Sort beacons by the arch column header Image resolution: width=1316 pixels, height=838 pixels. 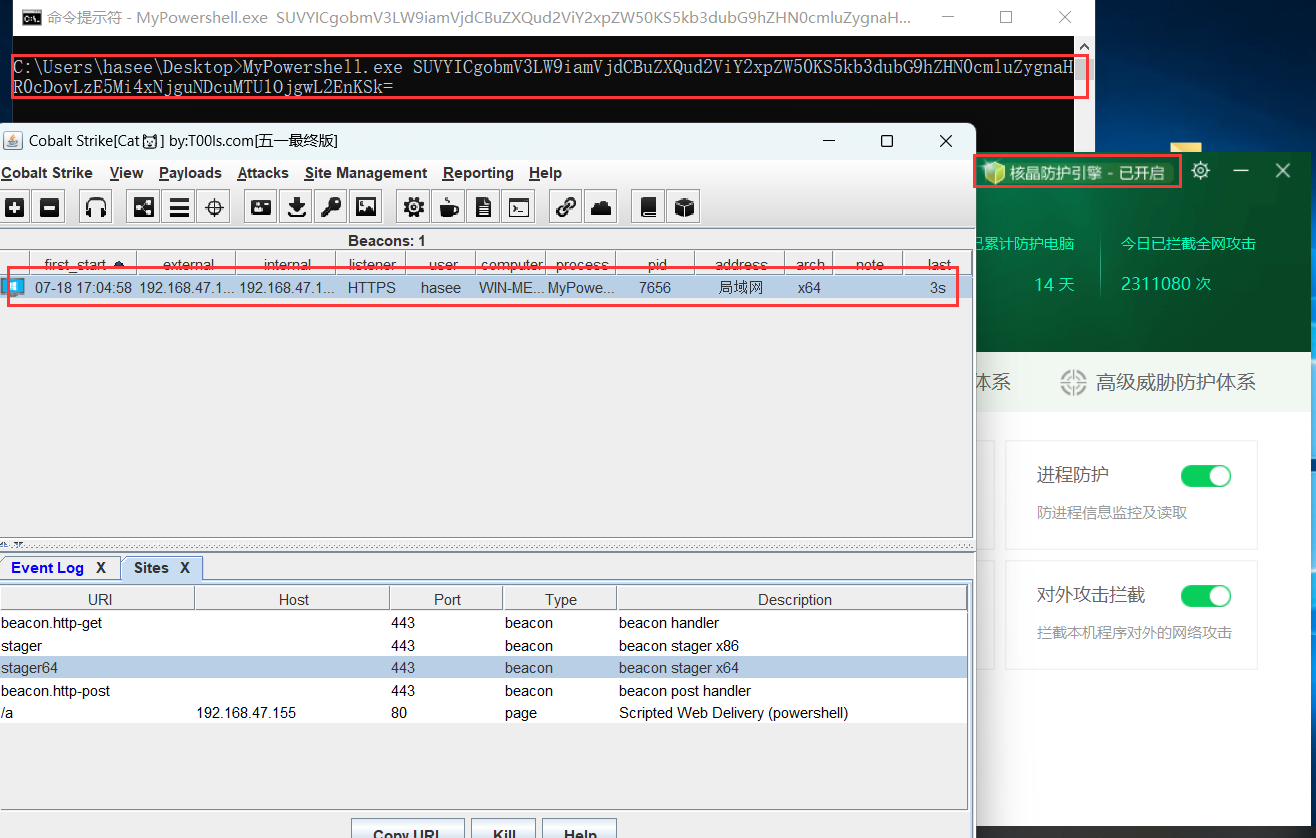[809, 264]
